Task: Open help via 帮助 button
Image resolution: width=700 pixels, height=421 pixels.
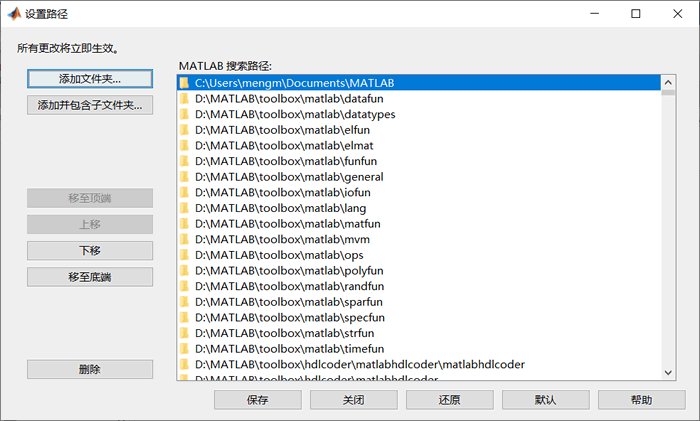Action: coord(642,400)
